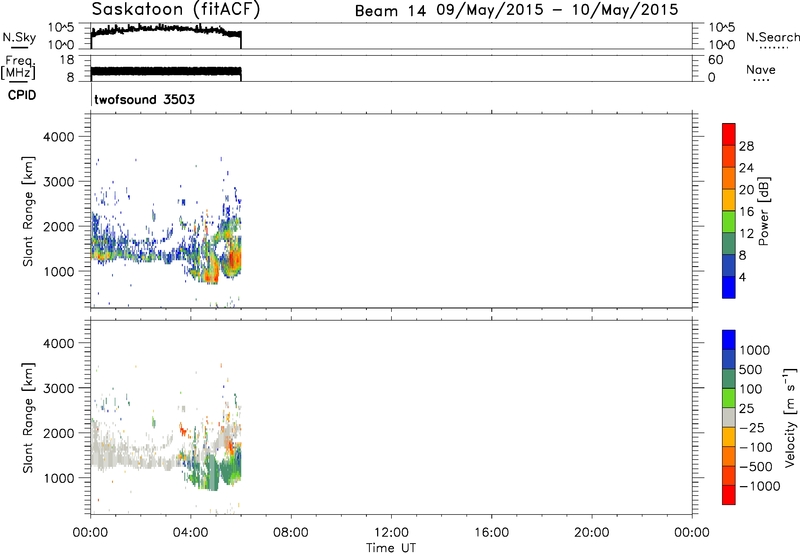Viewport: 800px width, 554px height.
Task: Click the "Velocity [m s⁻¹]" color bar title
Action: click(790, 417)
